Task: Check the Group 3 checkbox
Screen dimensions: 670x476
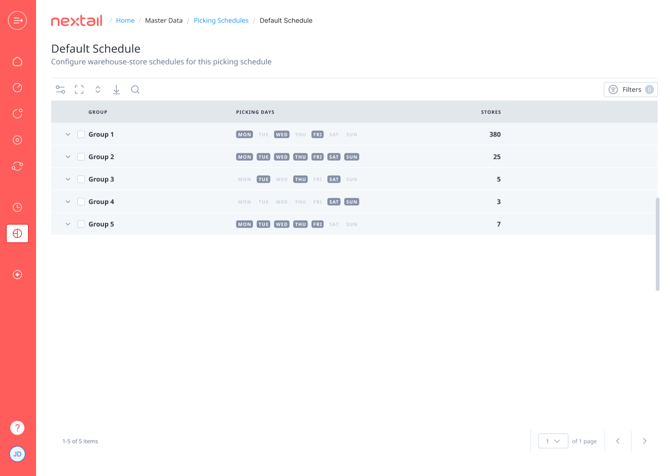Action: pyautogui.click(x=81, y=179)
